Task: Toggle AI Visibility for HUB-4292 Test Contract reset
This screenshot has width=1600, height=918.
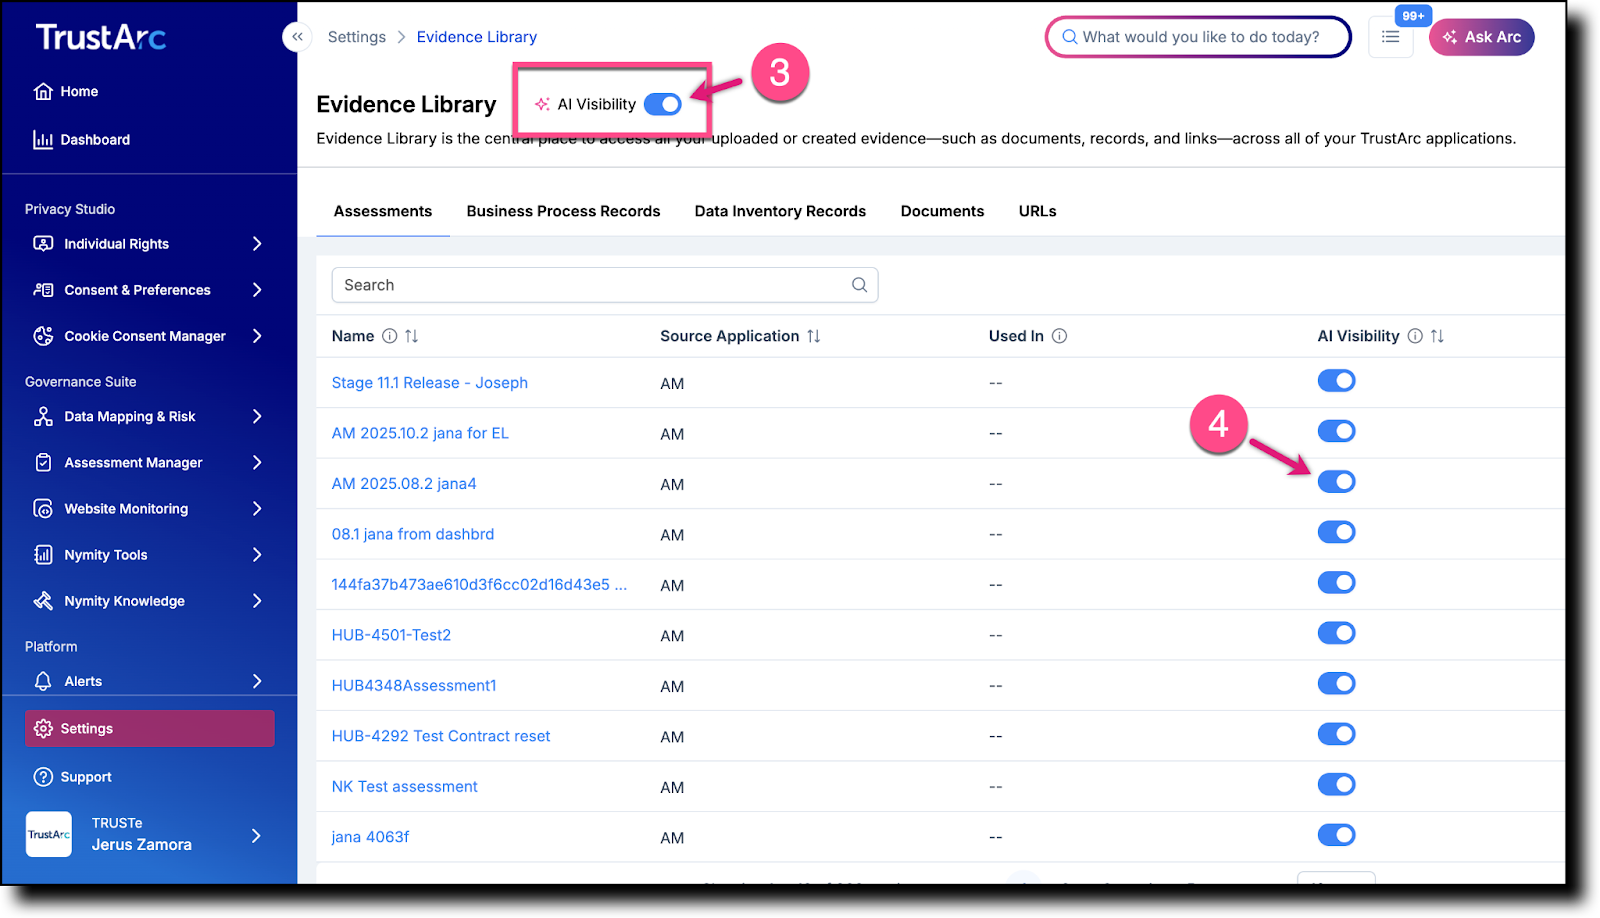Action: tap(1336, 734)
